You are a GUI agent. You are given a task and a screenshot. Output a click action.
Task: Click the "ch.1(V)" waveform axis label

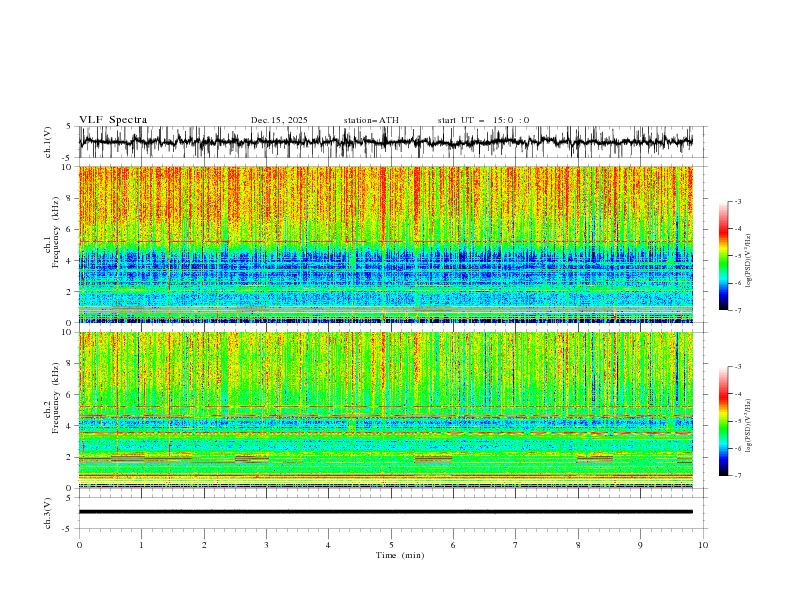click(49, 142)
